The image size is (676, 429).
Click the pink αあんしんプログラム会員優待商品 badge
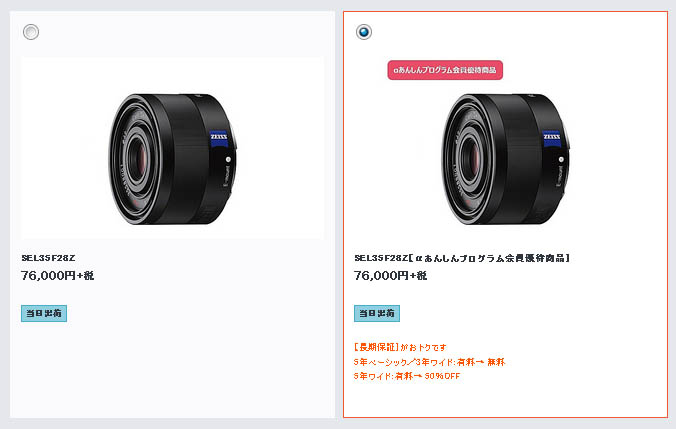point(445,70)
